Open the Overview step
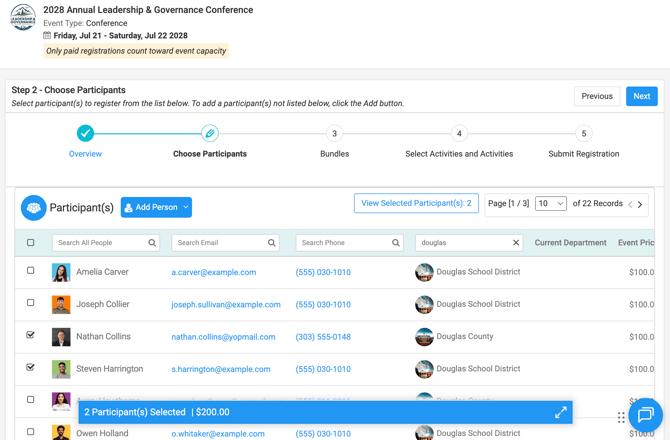The width and height of the screenshot is (670, 440). [85, 154]
